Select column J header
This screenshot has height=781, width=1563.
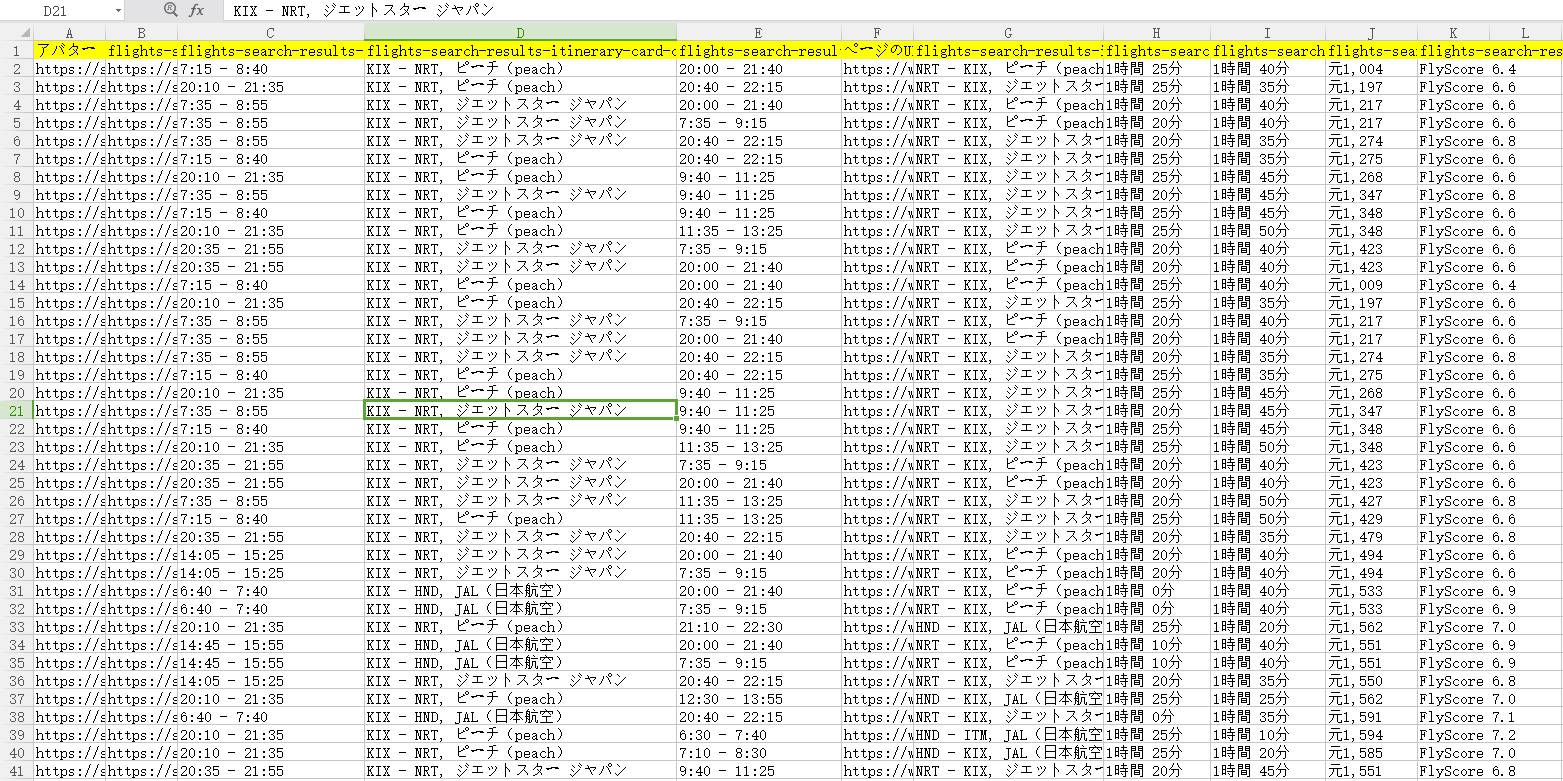[1371, 33]
